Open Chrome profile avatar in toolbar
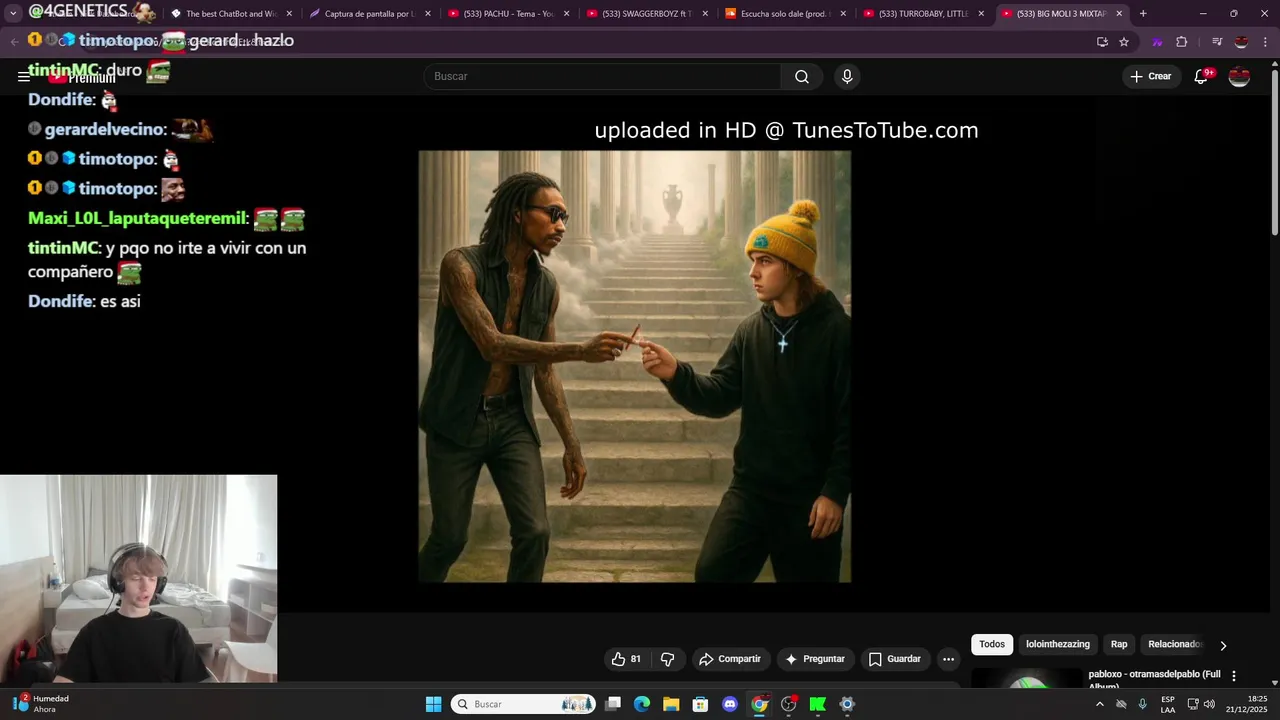 pyautogui.click(x=1241, y=42)
